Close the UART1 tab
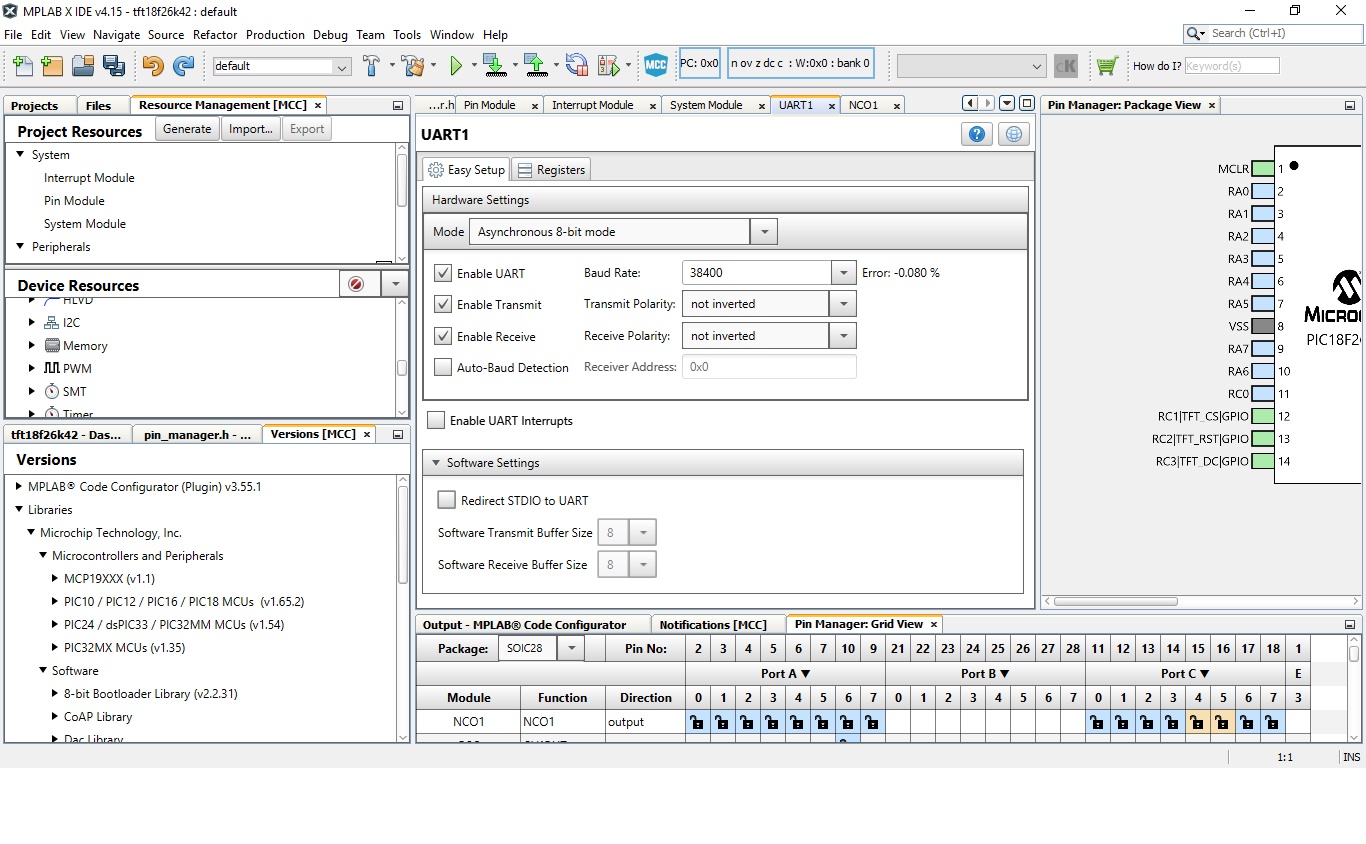 pyautogui.click(x=832, y=105)
